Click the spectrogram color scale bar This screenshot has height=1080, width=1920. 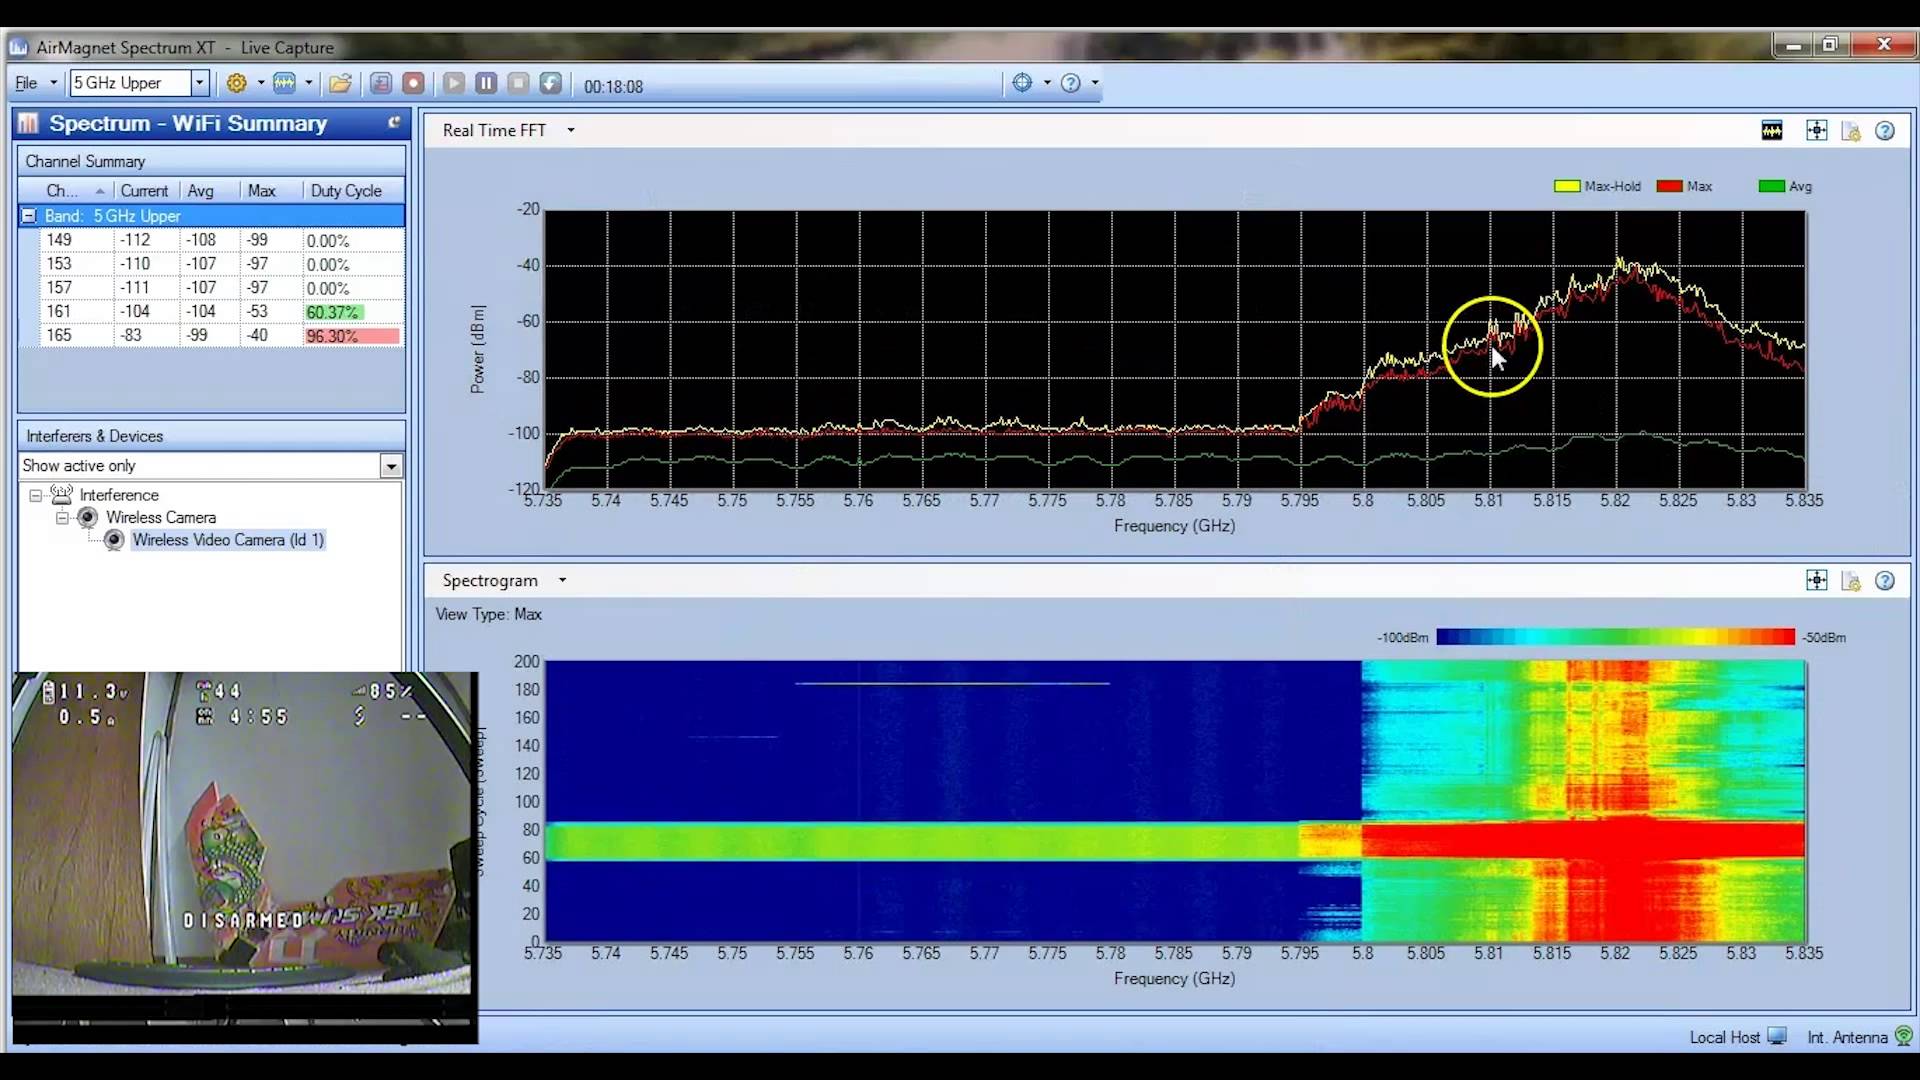click(1616, 637)
